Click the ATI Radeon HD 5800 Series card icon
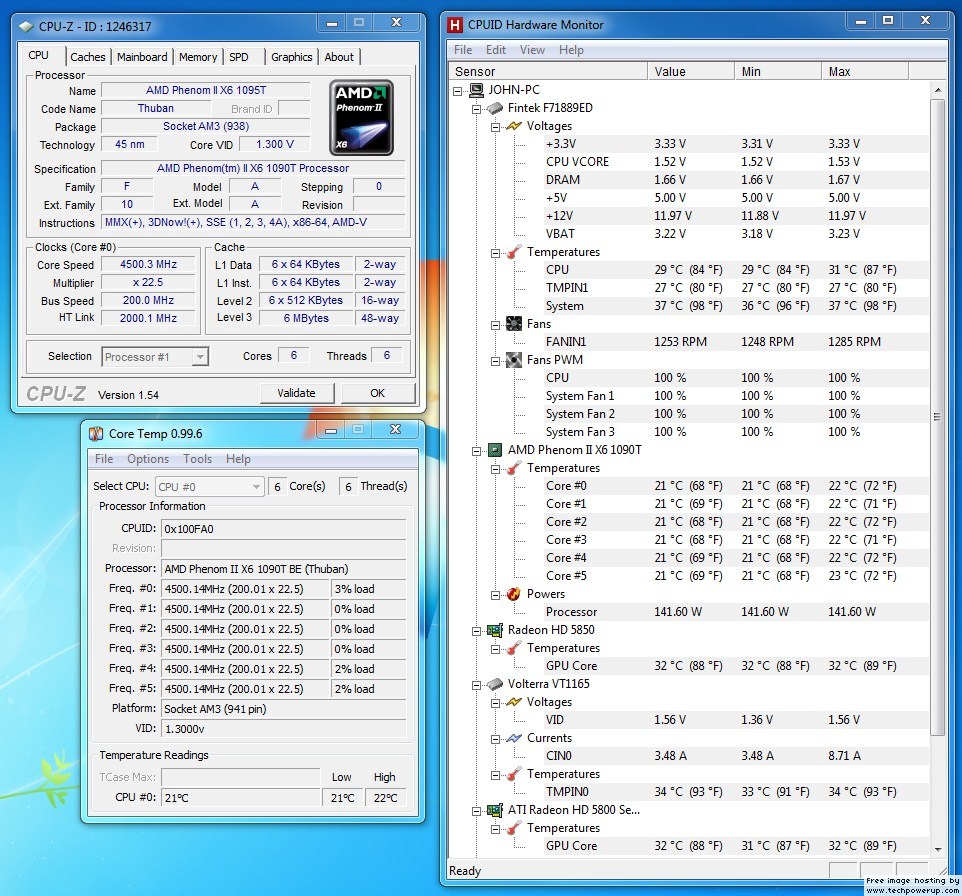962x896 pixels. coord(495,810)
